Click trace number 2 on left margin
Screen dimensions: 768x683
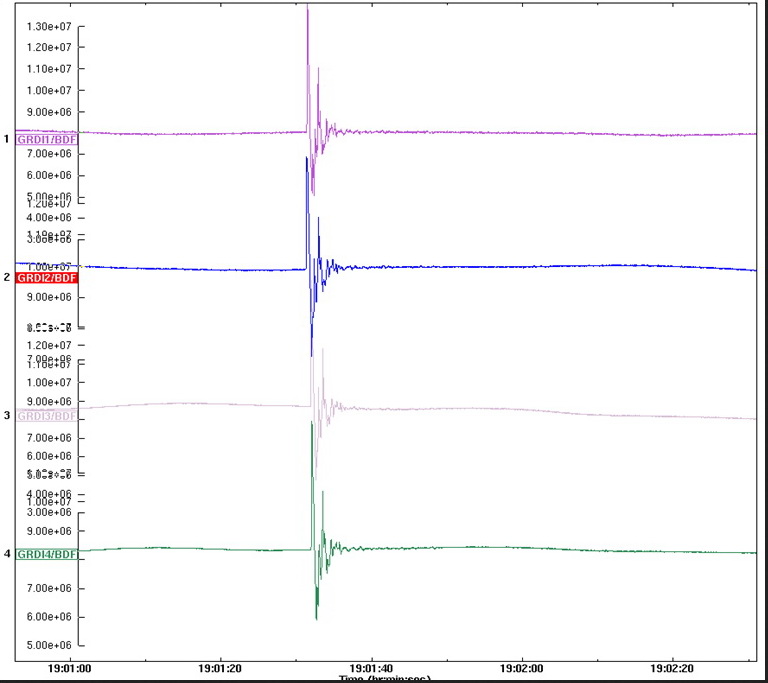click(x=7, y=277)
